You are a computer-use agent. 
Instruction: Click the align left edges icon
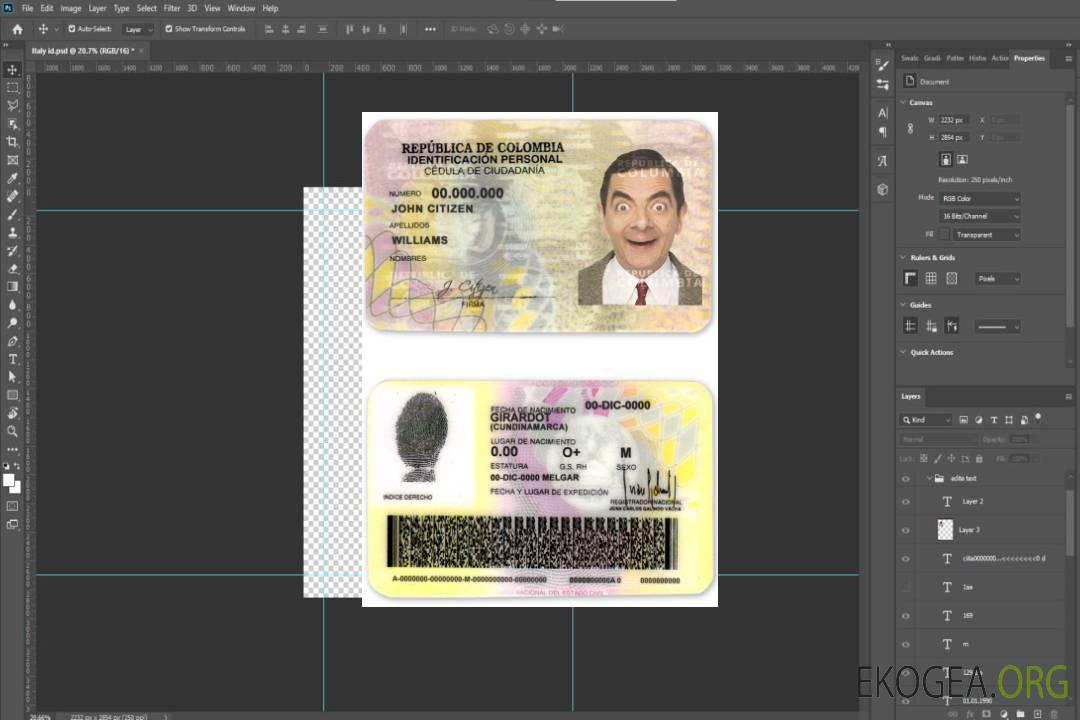(x=269, y=29)
